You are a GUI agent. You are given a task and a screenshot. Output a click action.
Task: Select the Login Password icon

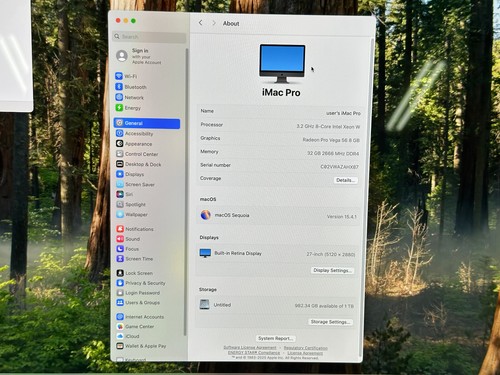120,293
